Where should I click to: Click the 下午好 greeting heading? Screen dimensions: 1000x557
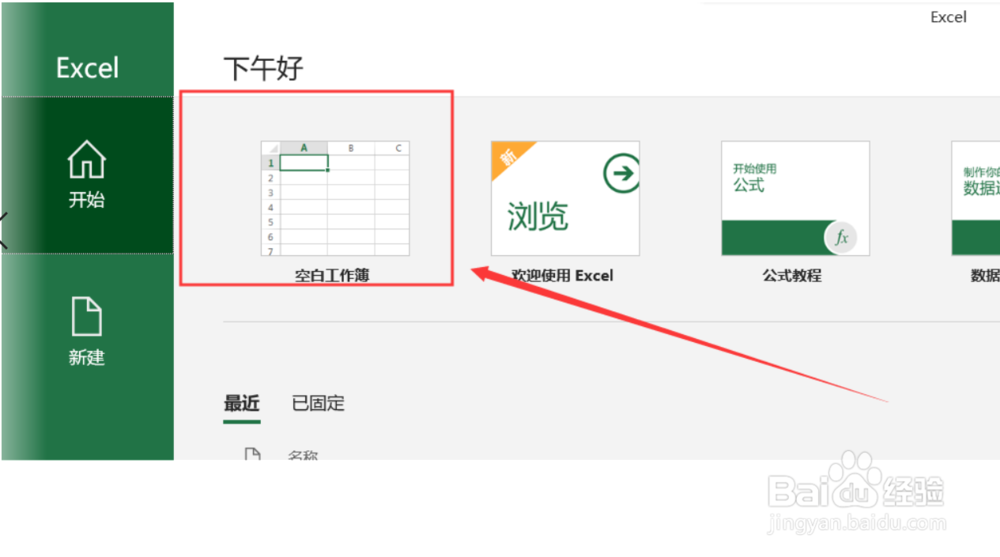(263, 68)
